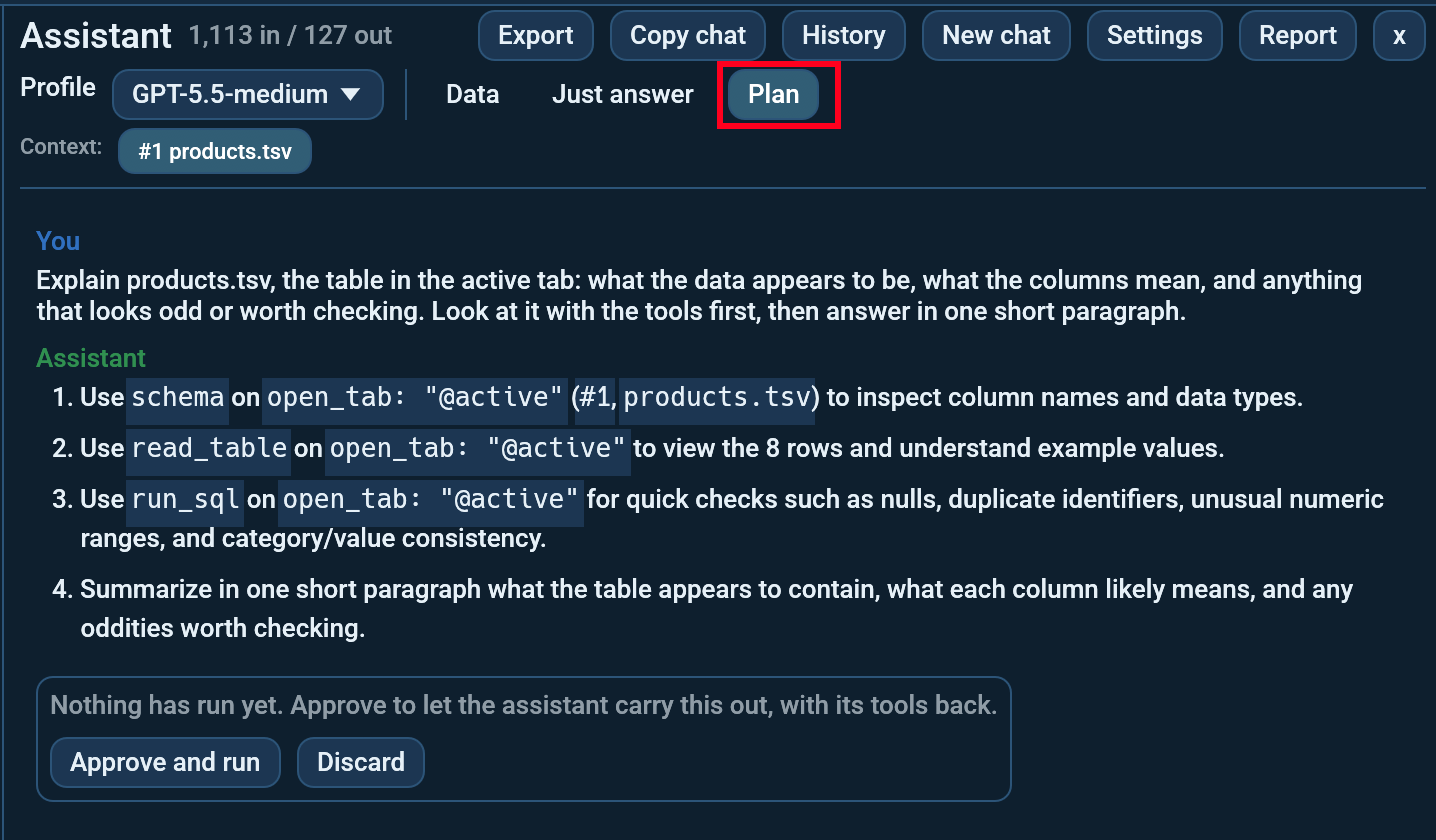Screen dimensions: 1436x840
Task: Click the Export button
Action: tap(535, 36)
